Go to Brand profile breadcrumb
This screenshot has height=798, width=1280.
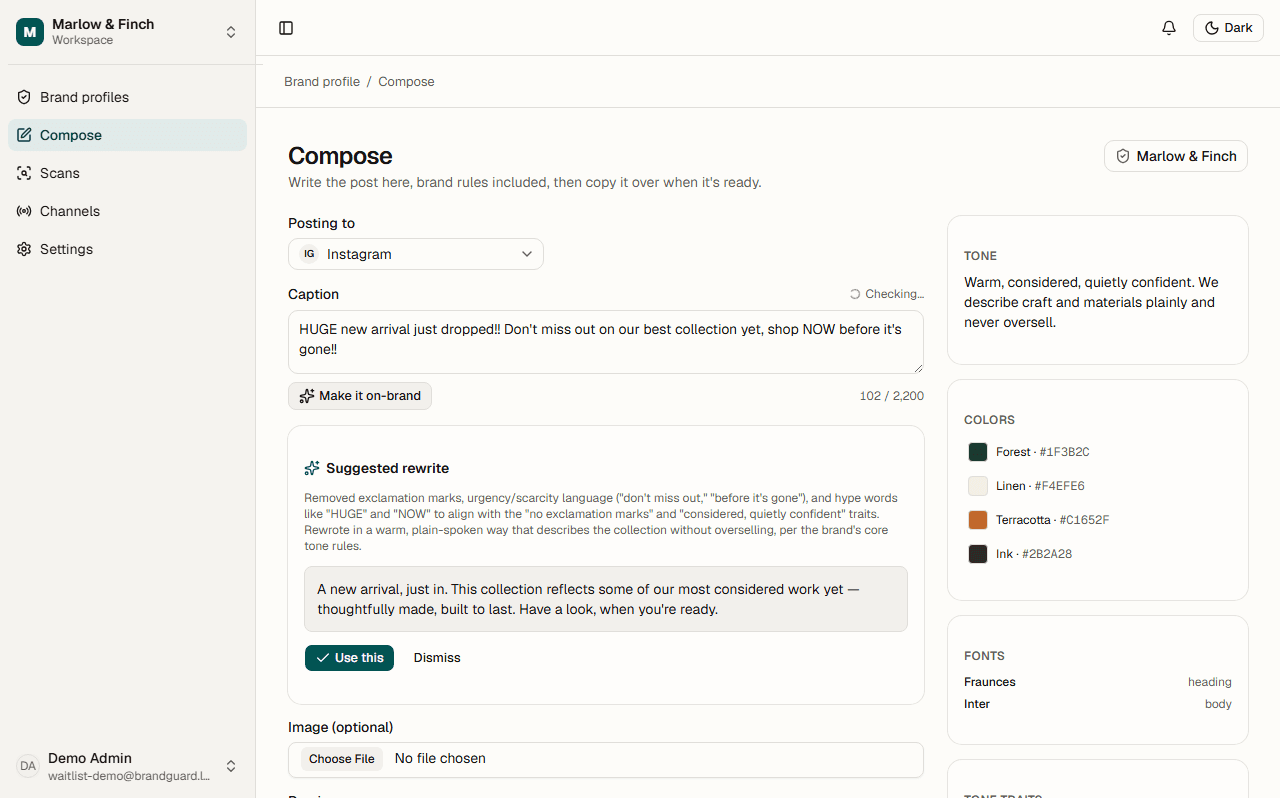point(322,82)
